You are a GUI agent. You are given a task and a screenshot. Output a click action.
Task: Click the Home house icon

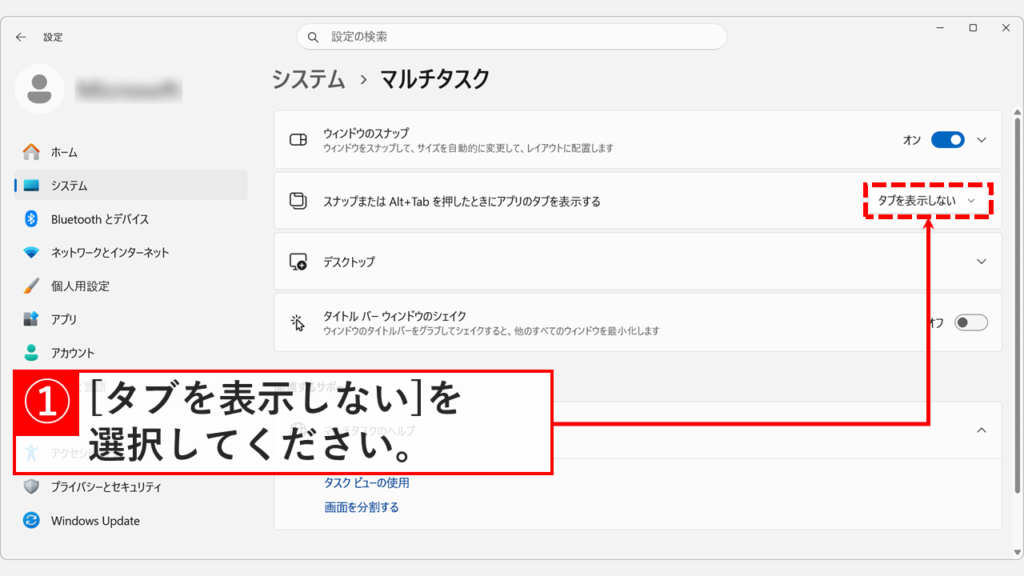pyautogui.click(x=31, y=152)
